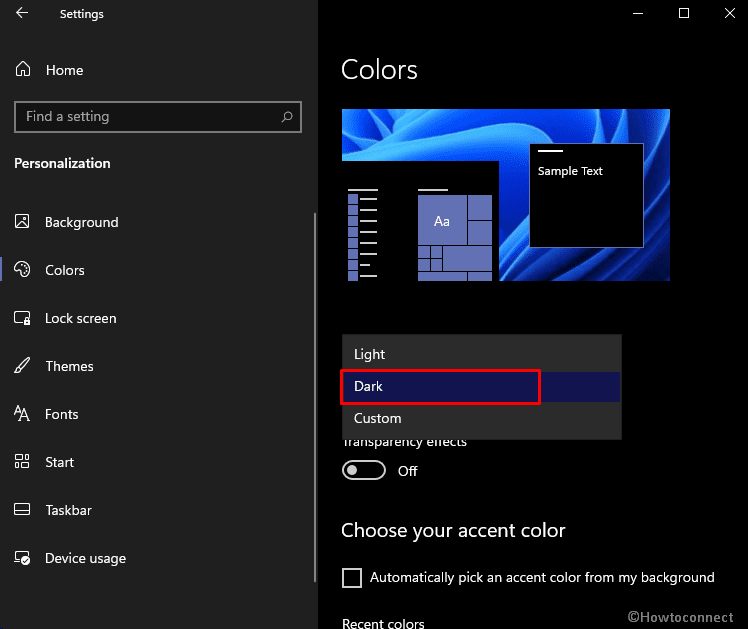Screen dimensions: 748x629
Task: Click the Start tiles icon in sidebar
Action: [23, 462]
